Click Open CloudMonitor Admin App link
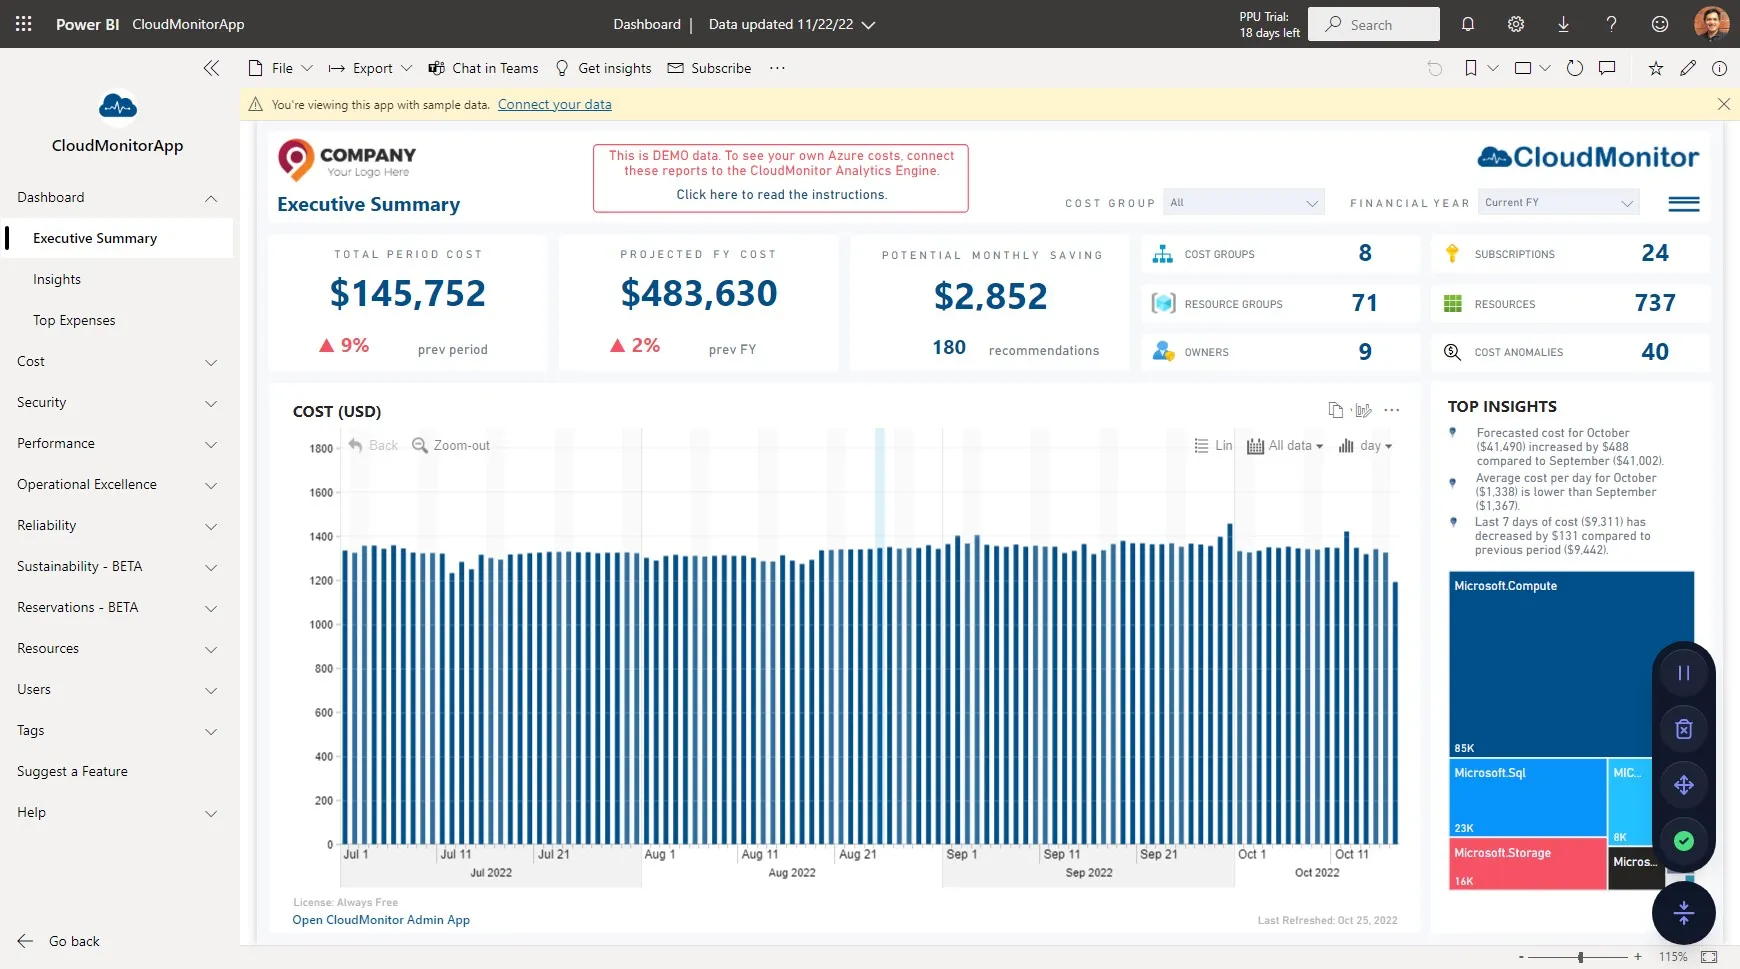Viewport: 1740px width, 969px height. click(381, 920)
